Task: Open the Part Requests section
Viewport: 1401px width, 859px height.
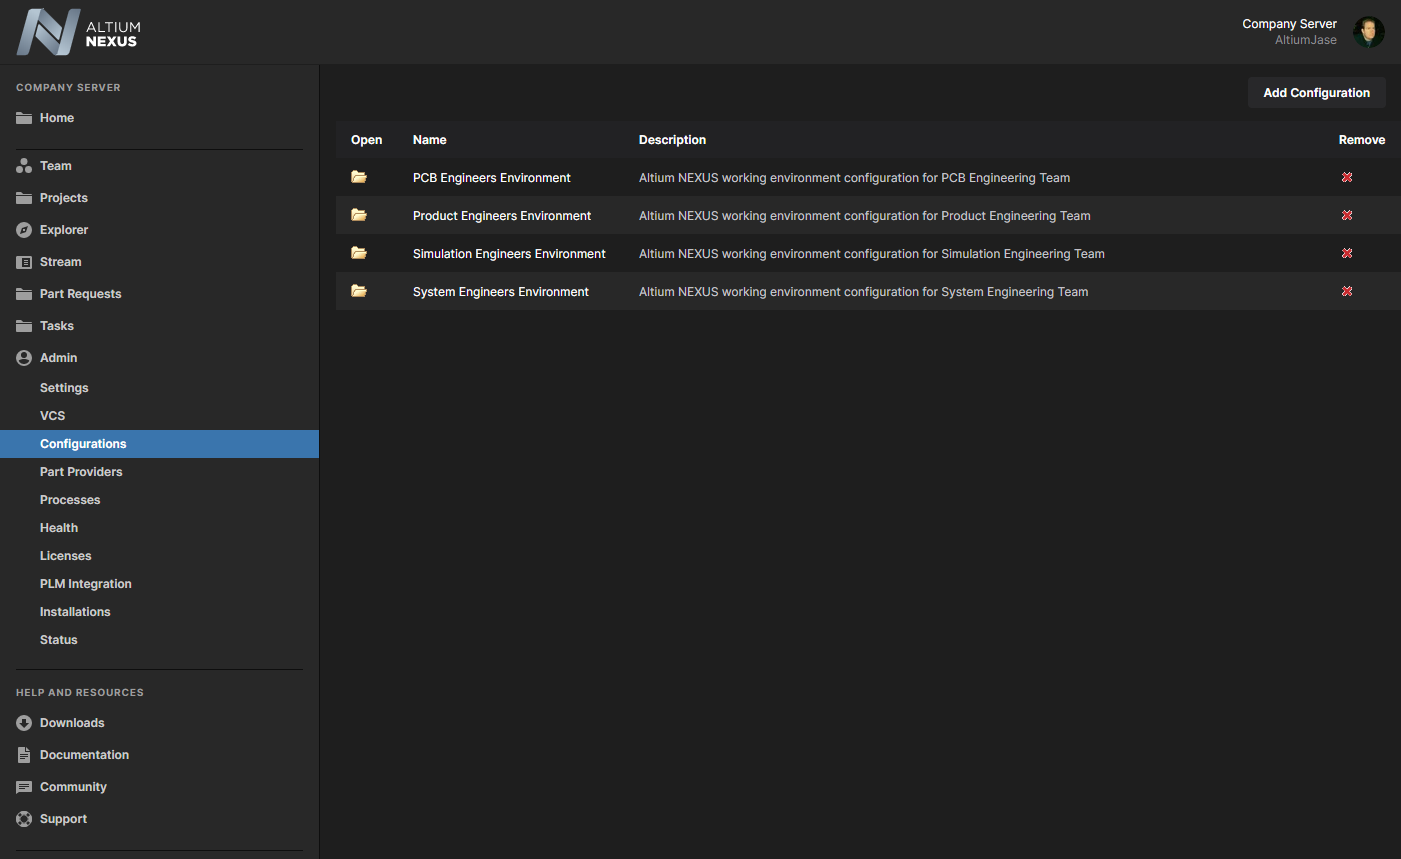Action: point(80,294)
